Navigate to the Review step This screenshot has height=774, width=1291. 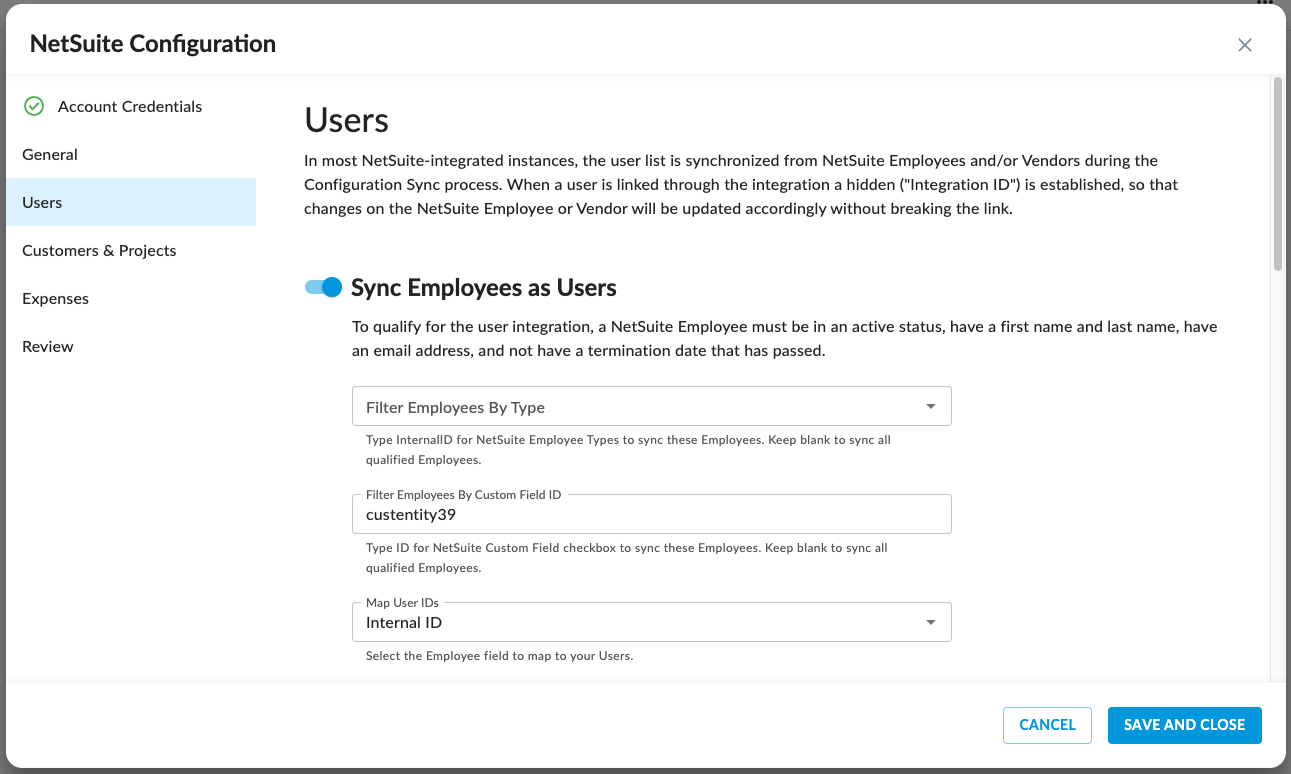47,346
